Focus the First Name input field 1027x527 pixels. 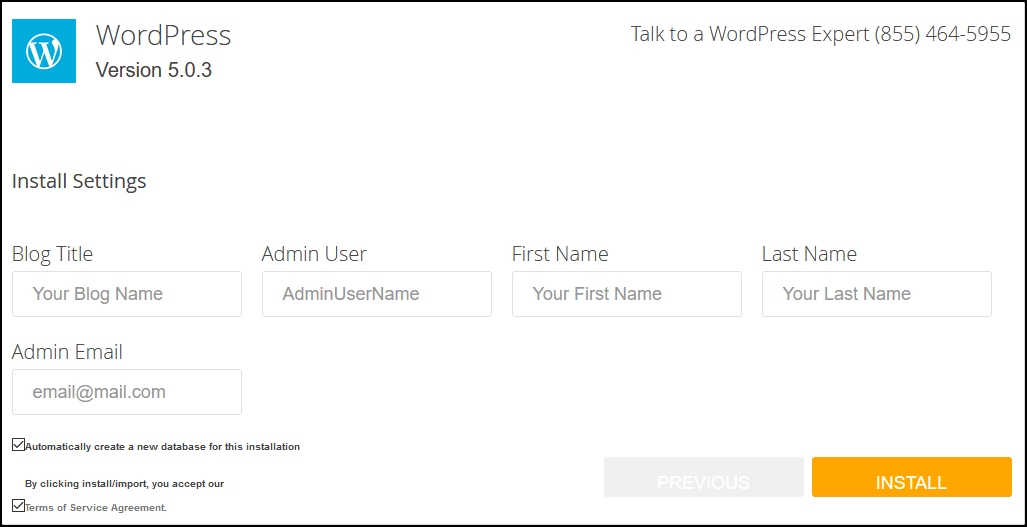click(x=627, y=294)
